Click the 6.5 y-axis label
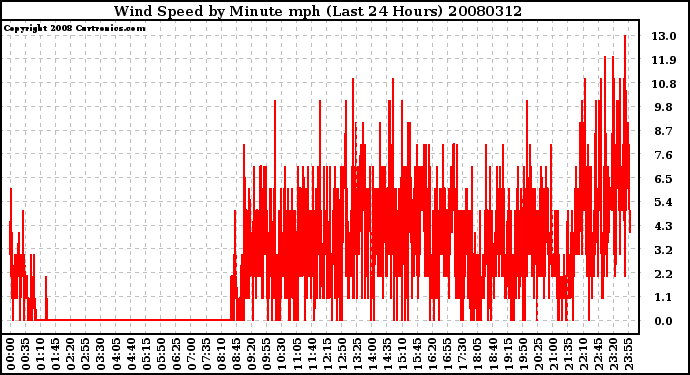The image size is (690, 375). 664,179
